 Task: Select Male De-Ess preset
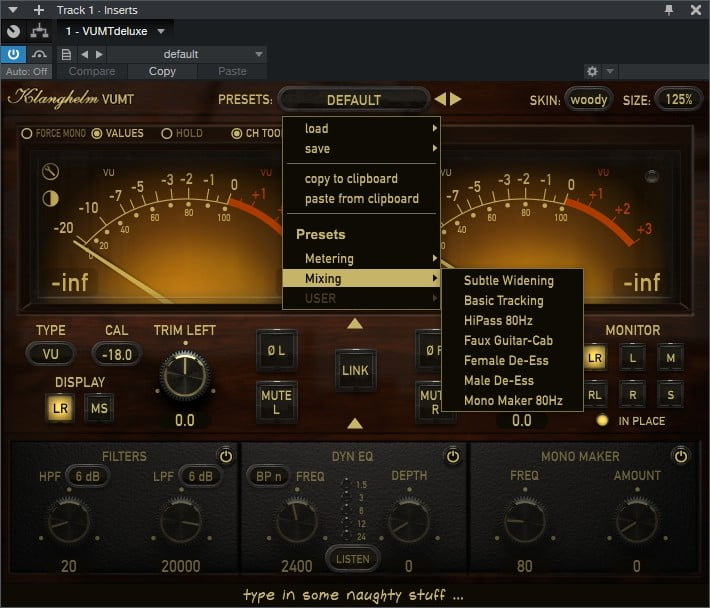click(x=512, y=380)
